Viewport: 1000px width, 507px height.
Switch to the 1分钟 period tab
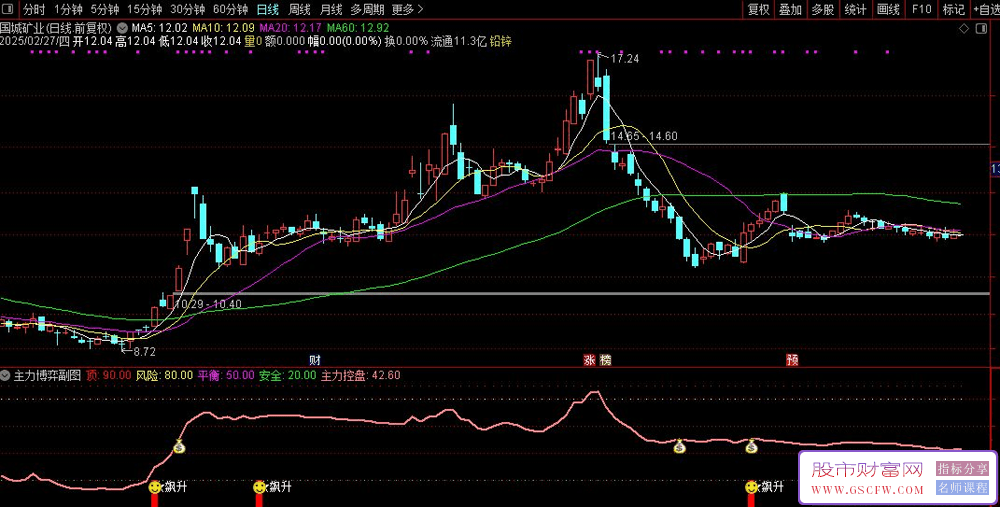[x=68, y=10]
